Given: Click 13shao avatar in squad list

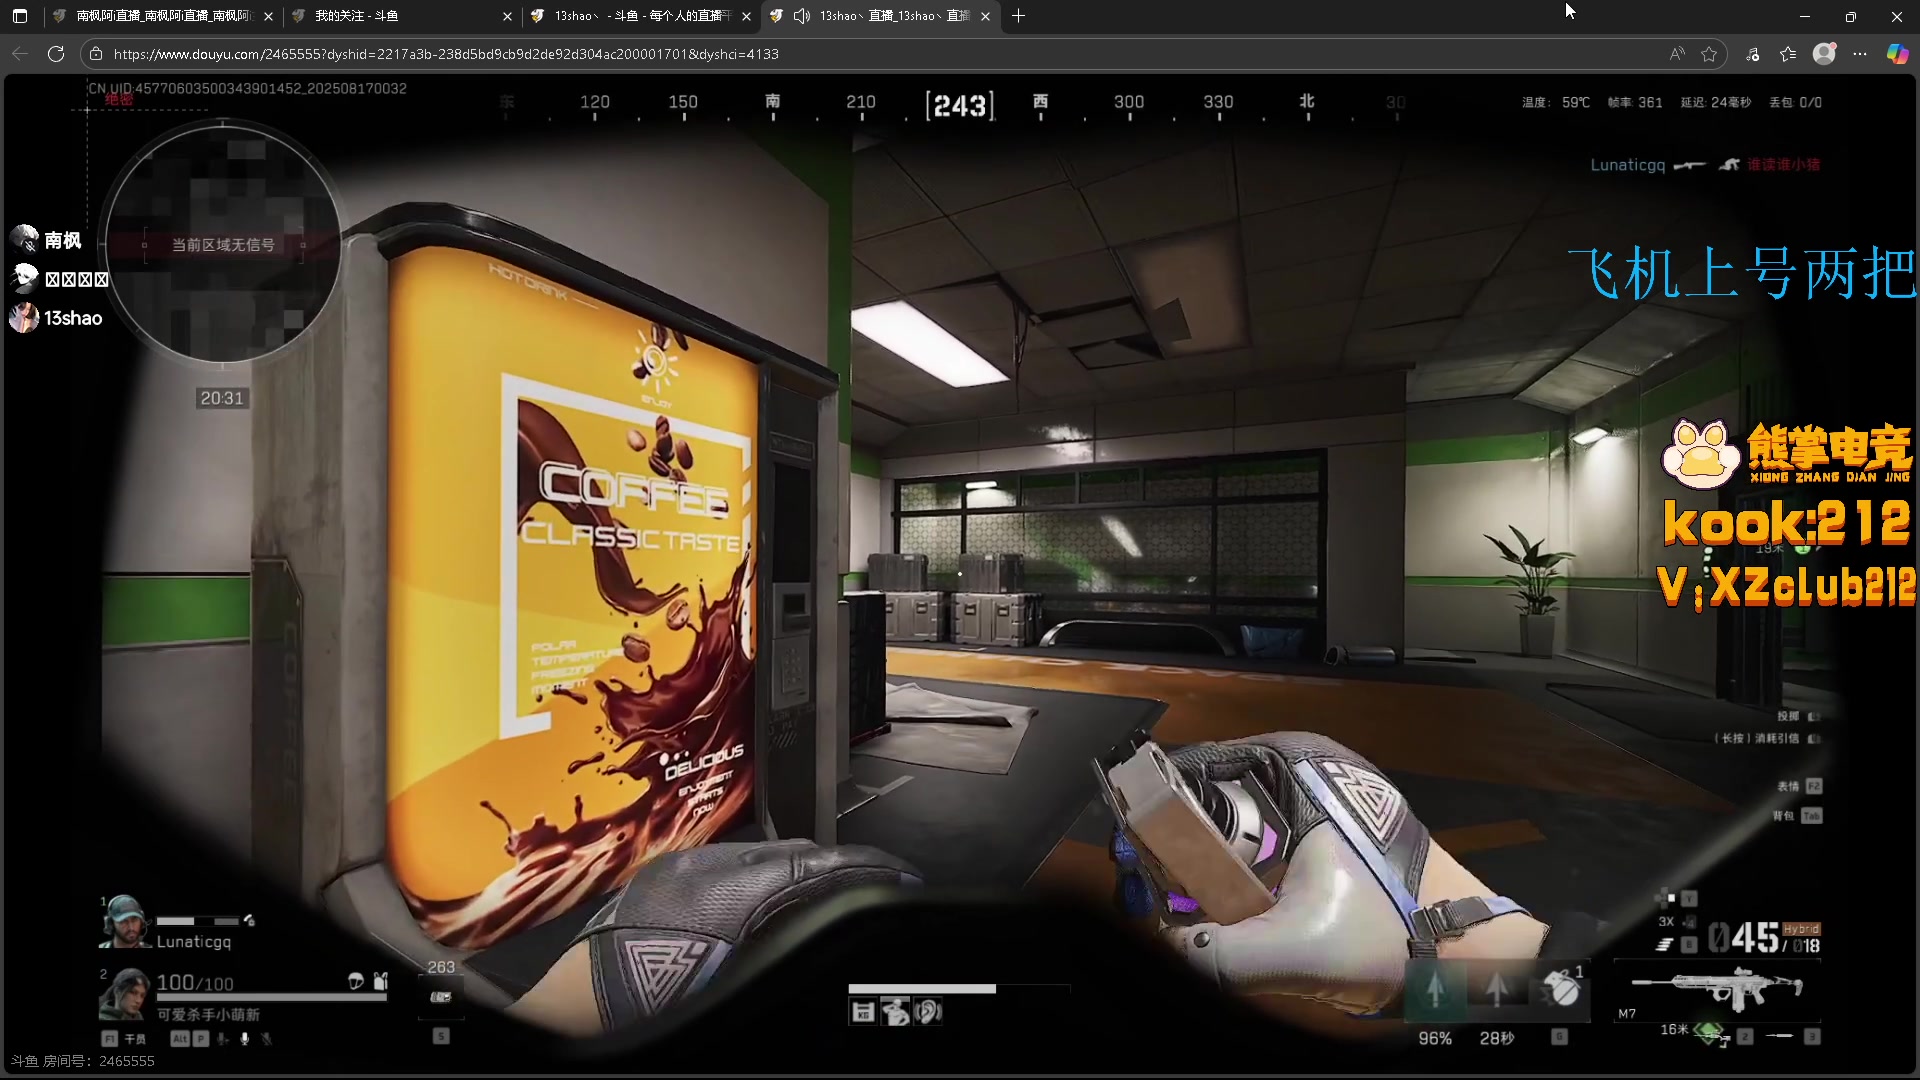Looking at the screenshot, I should (x=24, y=317).
